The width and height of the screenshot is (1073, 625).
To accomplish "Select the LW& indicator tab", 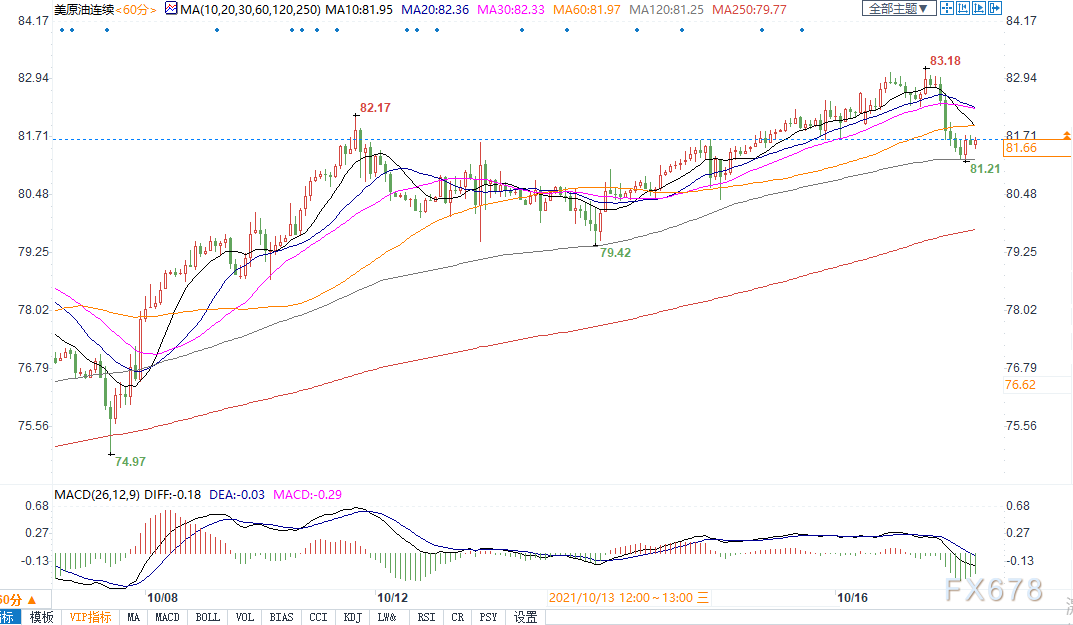I will [387, 617].
